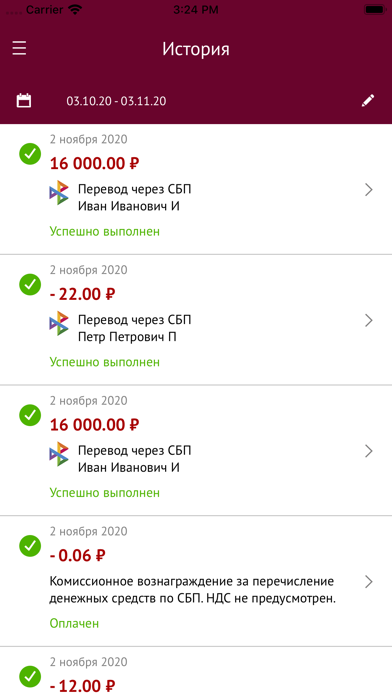
Task: Expand commission fee entry chevron
Action: [x=368, y=581]
